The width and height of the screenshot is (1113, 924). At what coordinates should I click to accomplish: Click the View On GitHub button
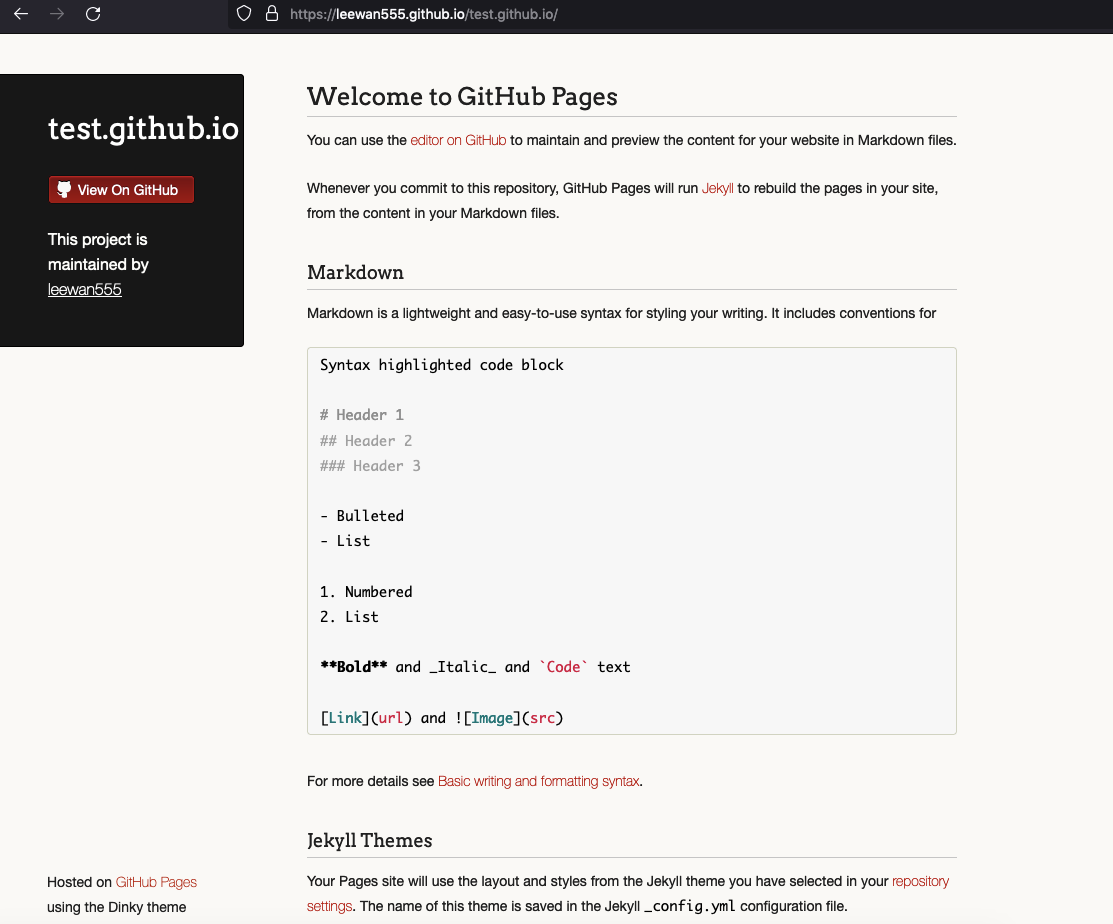coord(121,189)
